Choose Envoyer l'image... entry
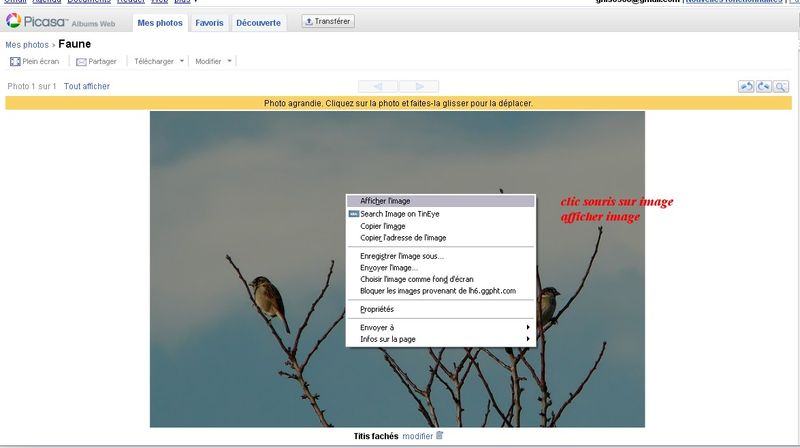This screenshot has width=800, height=448. click(x=441, y=267)
